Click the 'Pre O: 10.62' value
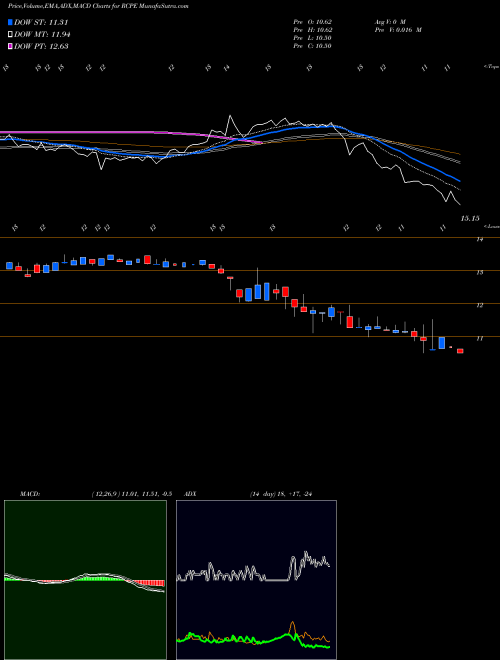 click(312, 21)
